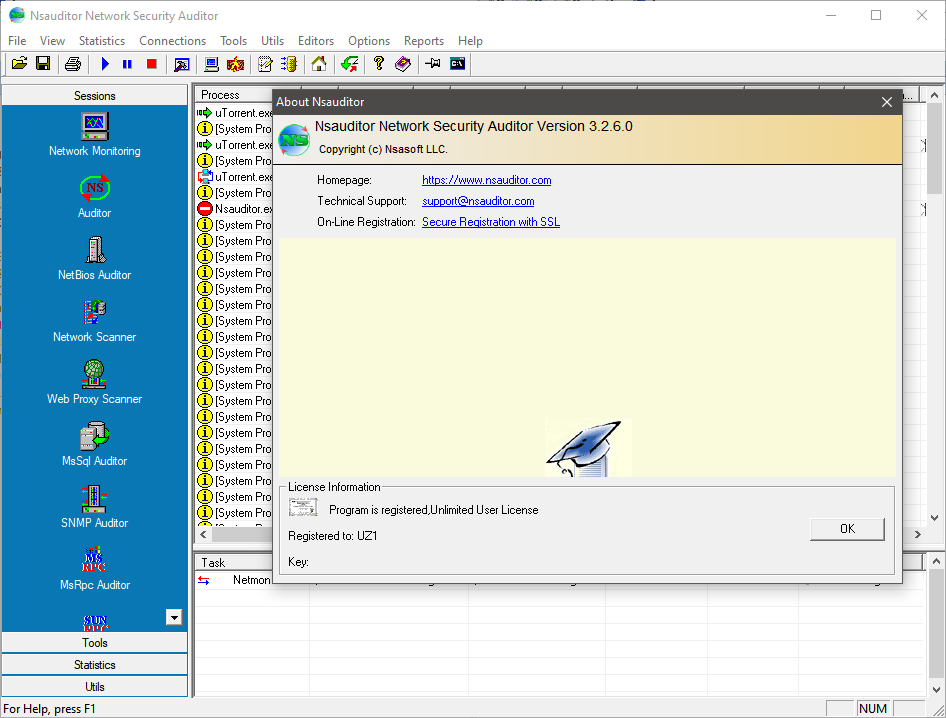Click the yellow filter arrows toolbar icon
The height and width of the screenshot is (718, 946).
pyautogui.click(x=289, y=63)
